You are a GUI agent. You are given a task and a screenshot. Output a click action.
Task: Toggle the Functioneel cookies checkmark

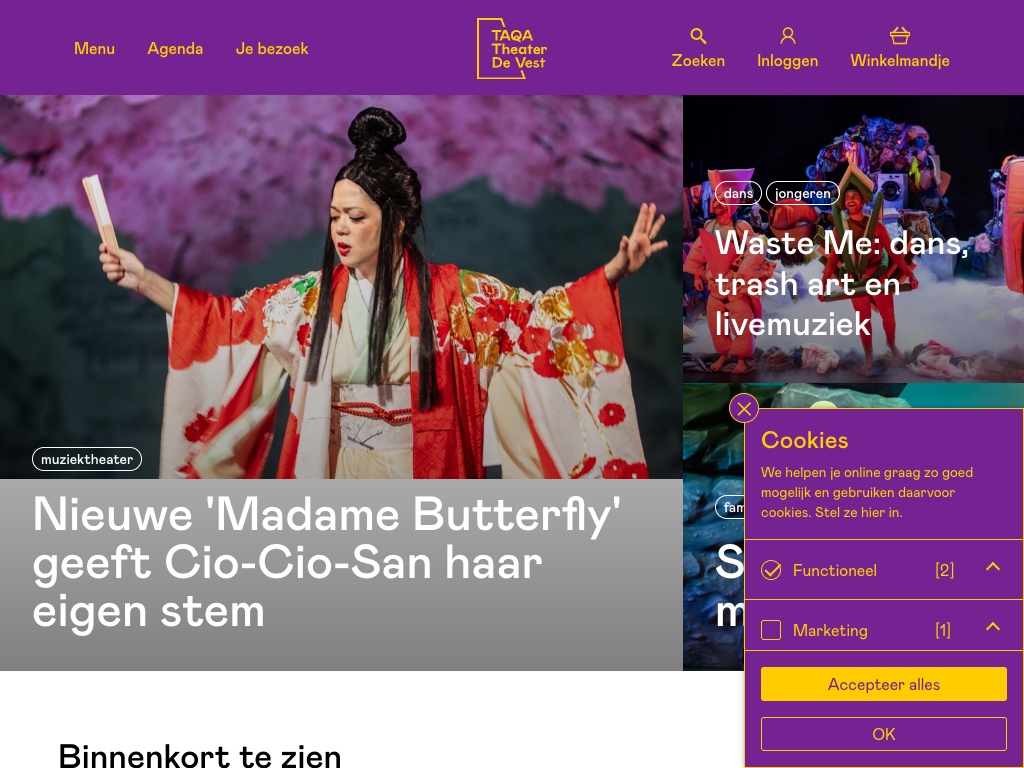point(771,570)
